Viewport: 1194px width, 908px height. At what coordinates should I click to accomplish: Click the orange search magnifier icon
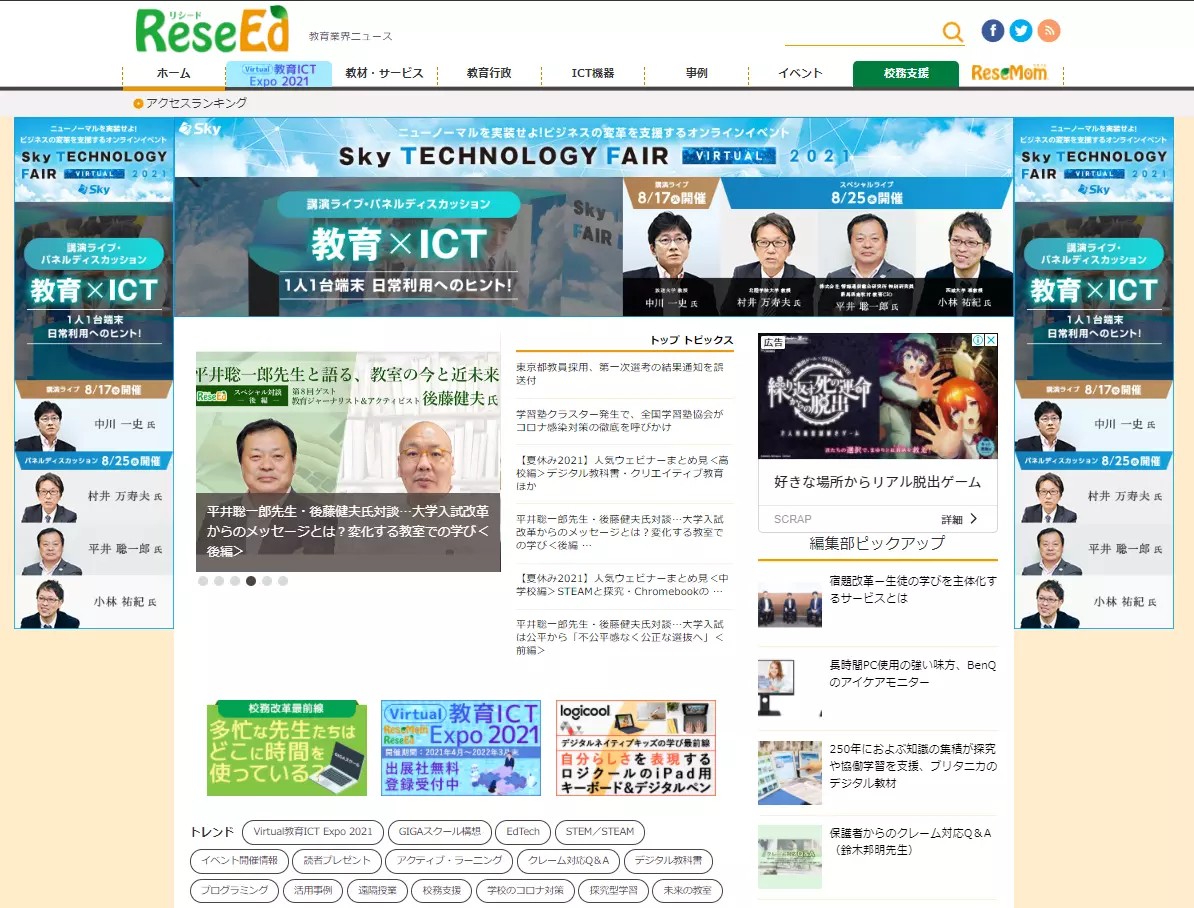coord(953,32)
